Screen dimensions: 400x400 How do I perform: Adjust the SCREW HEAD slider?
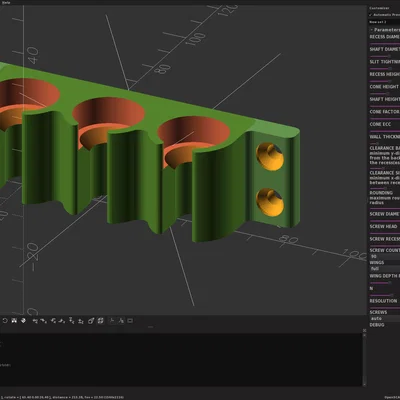(x=385, y=233)
